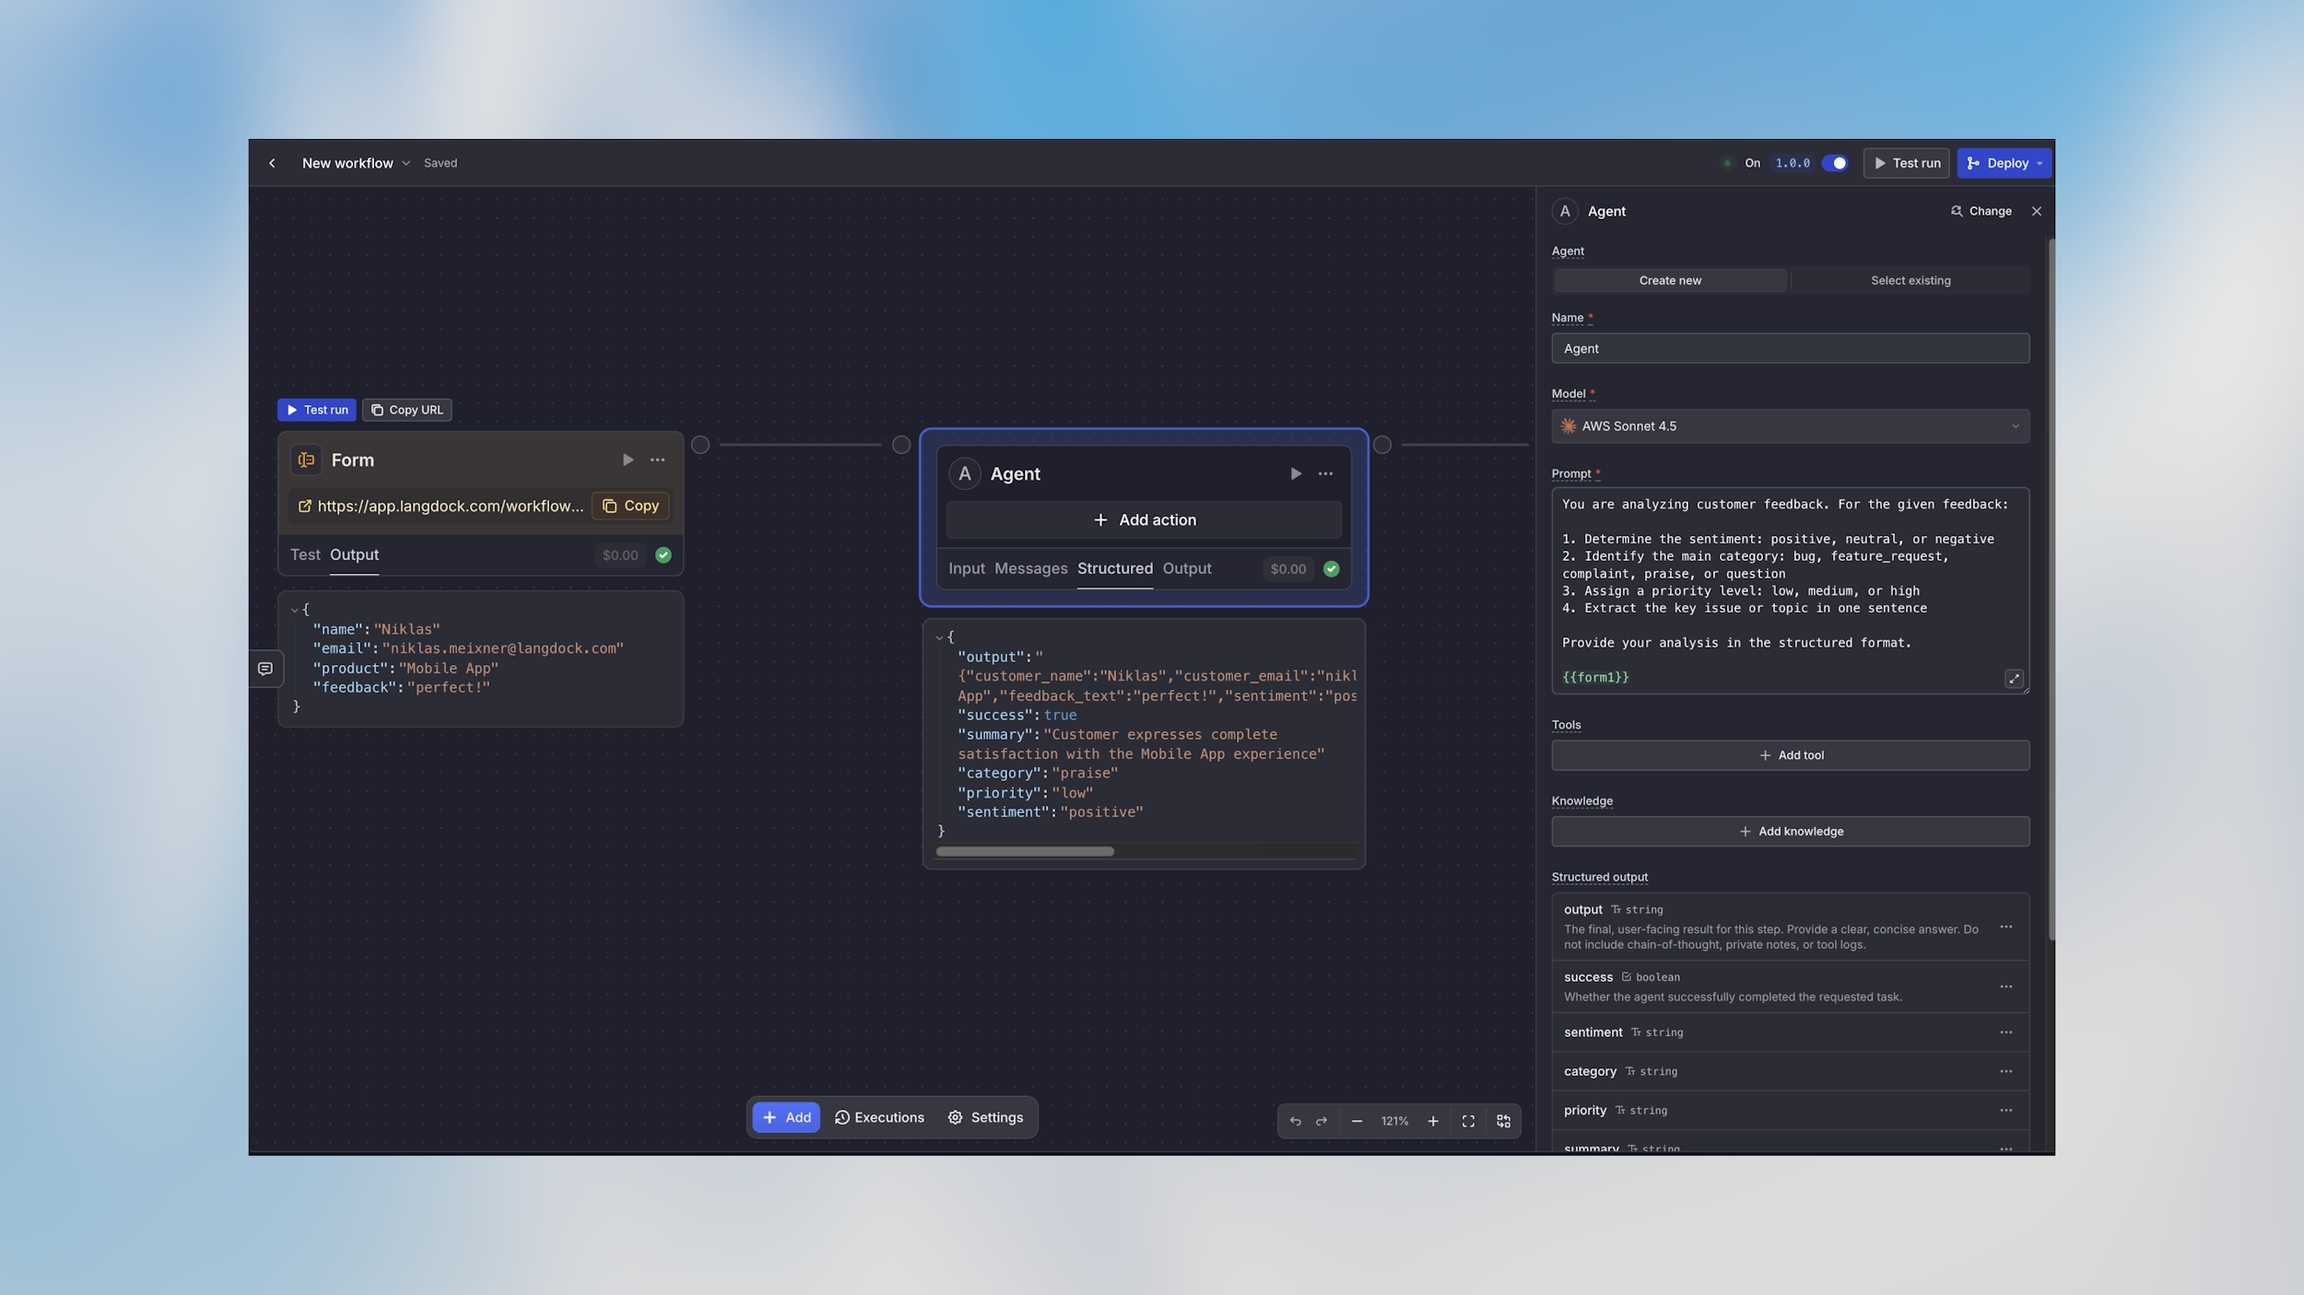2304x1295 pixels.
Task: Toggle the workflow On switch
Action: (1834, 163)
